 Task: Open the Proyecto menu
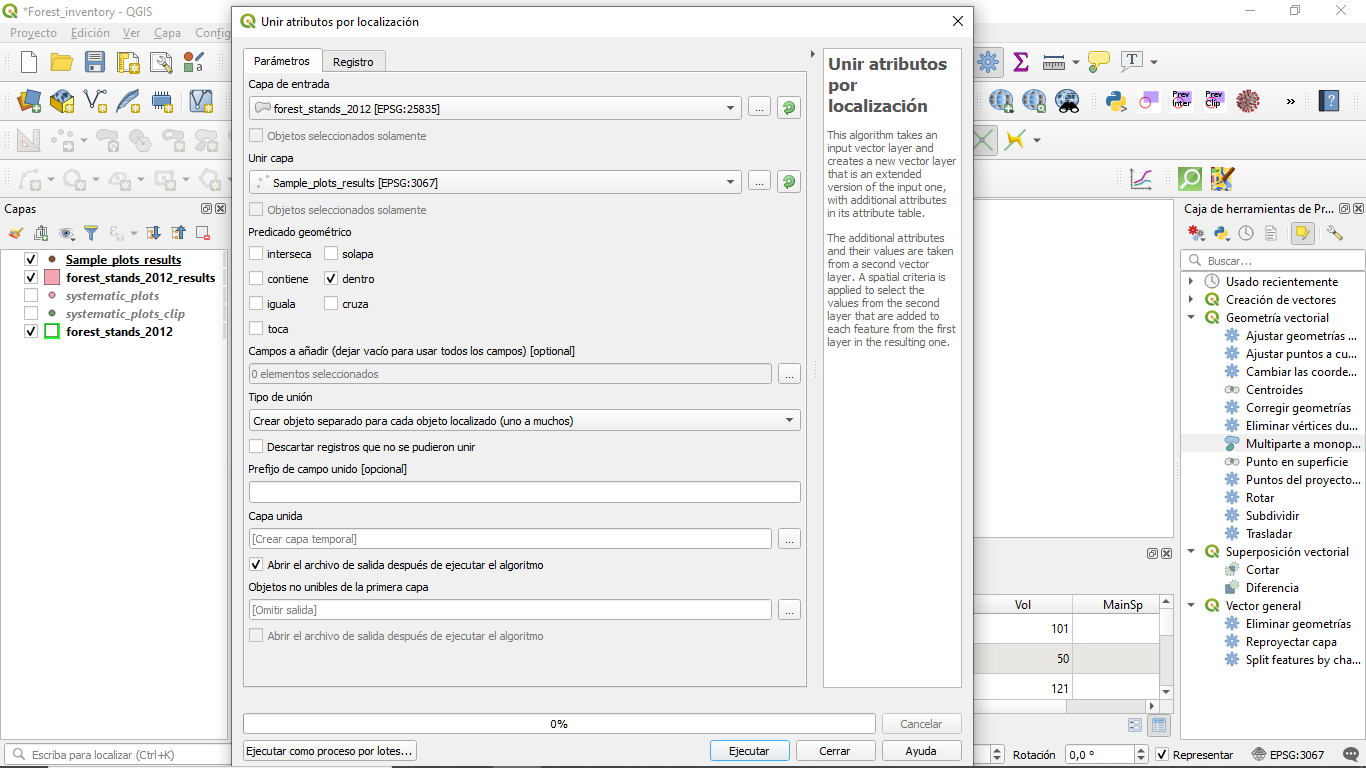pos(33,33)
